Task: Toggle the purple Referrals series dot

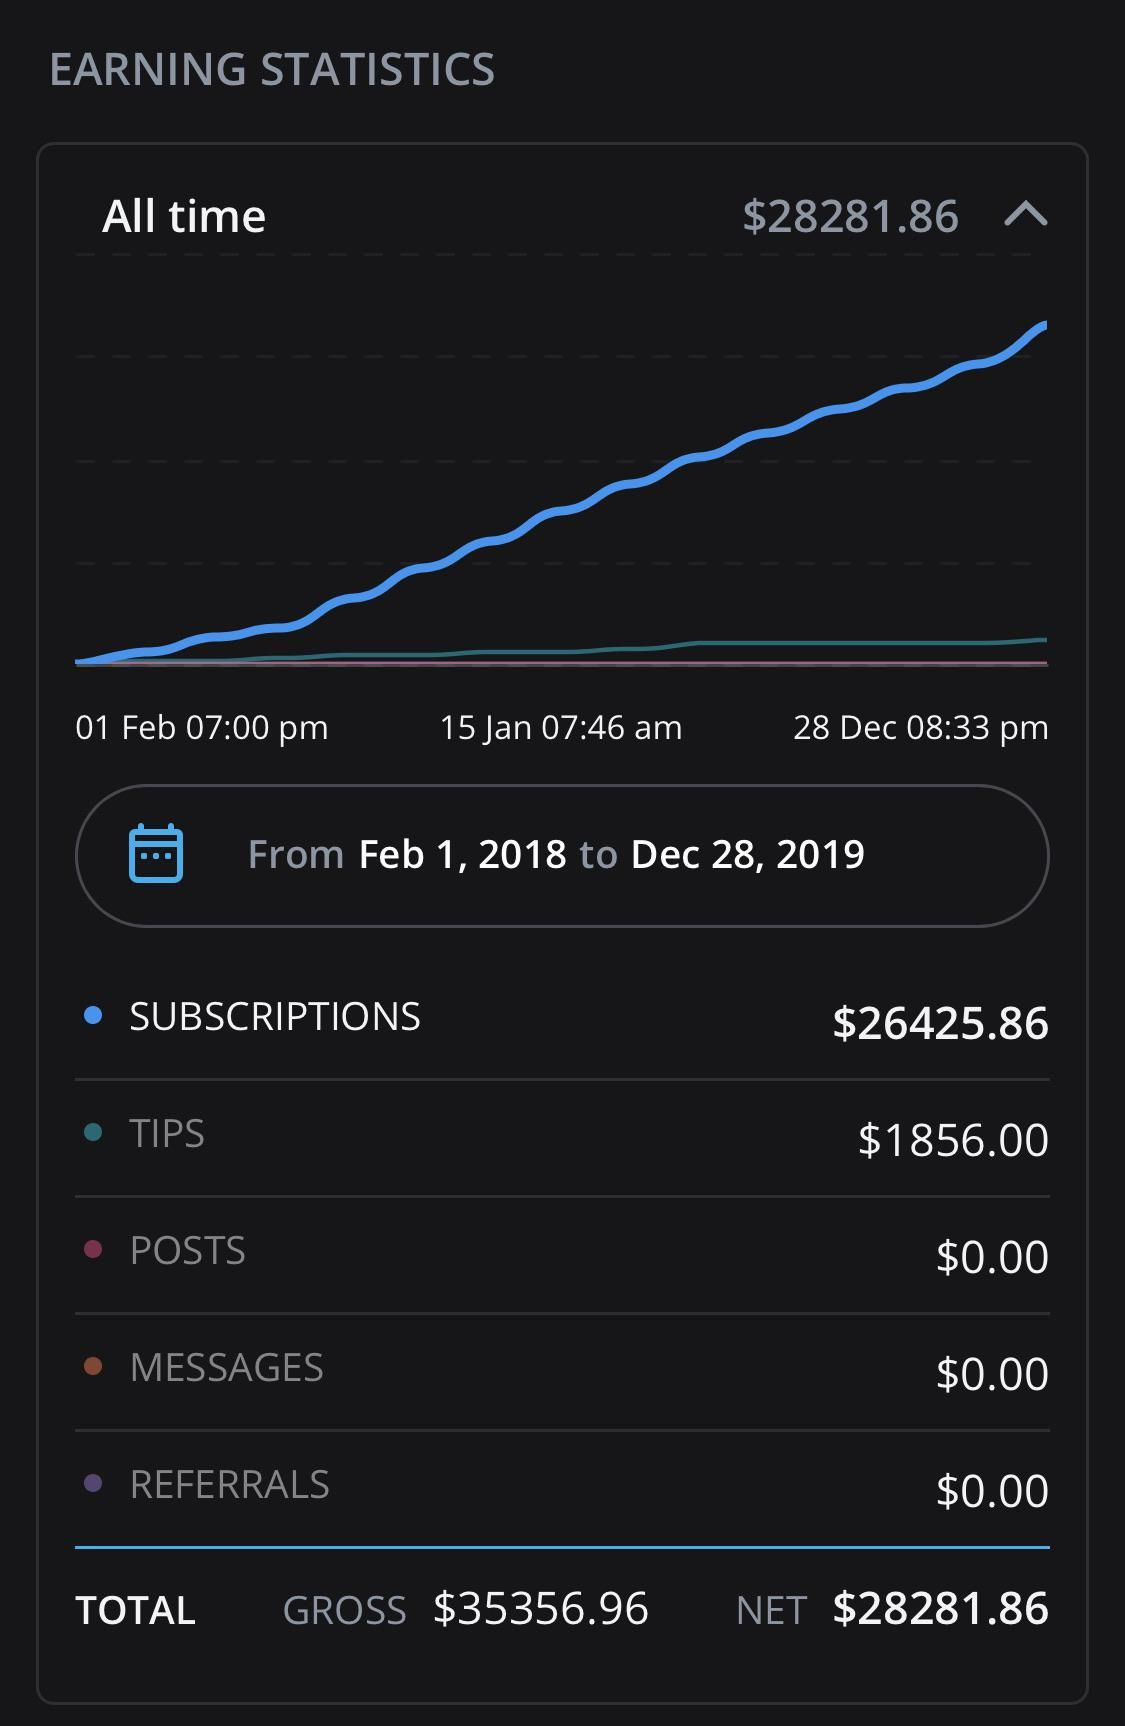Action: (x=93, y=1484)
